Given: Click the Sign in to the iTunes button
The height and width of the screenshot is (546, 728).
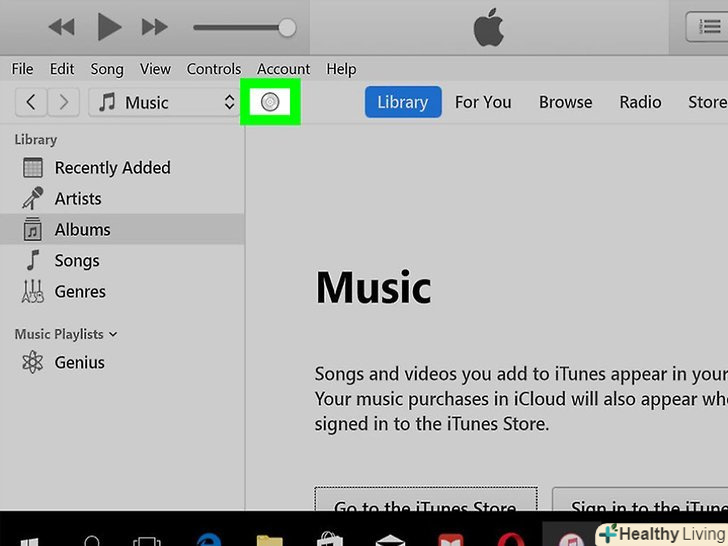Looking at the screenshot, I should (x=640, y=499).
